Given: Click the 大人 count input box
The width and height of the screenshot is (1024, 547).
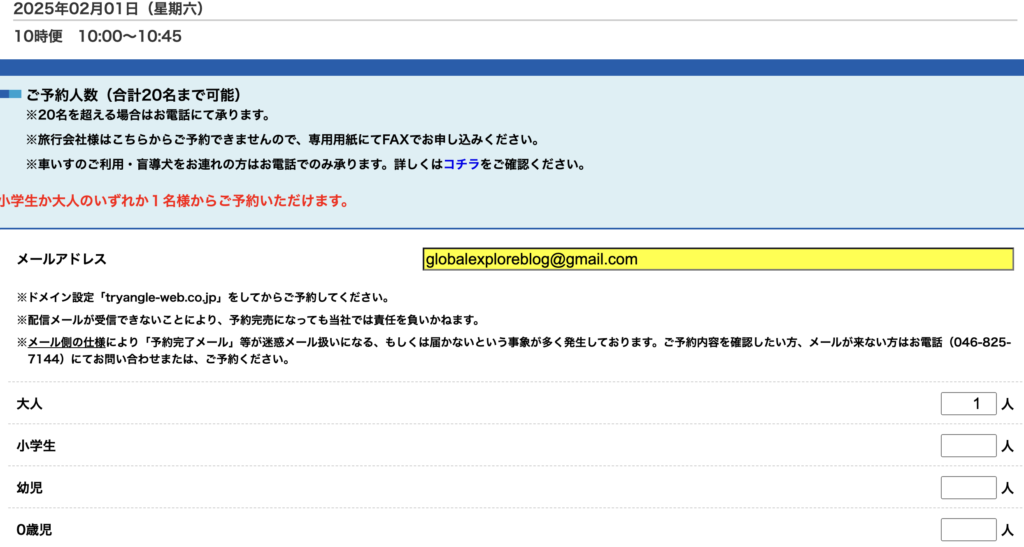Looking at the screenshot, I should click(968, 404).
